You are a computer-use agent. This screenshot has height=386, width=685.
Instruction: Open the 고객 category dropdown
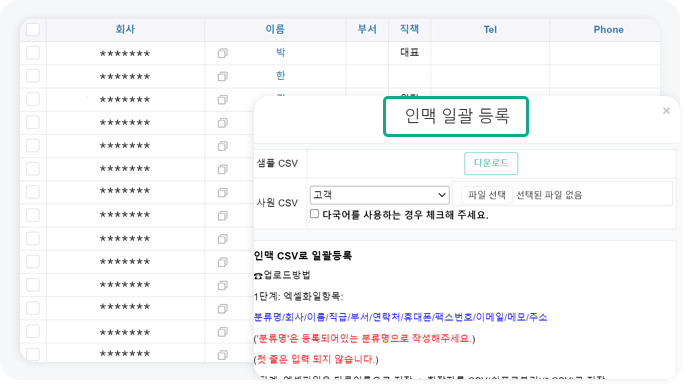click(x=379, y=195)
